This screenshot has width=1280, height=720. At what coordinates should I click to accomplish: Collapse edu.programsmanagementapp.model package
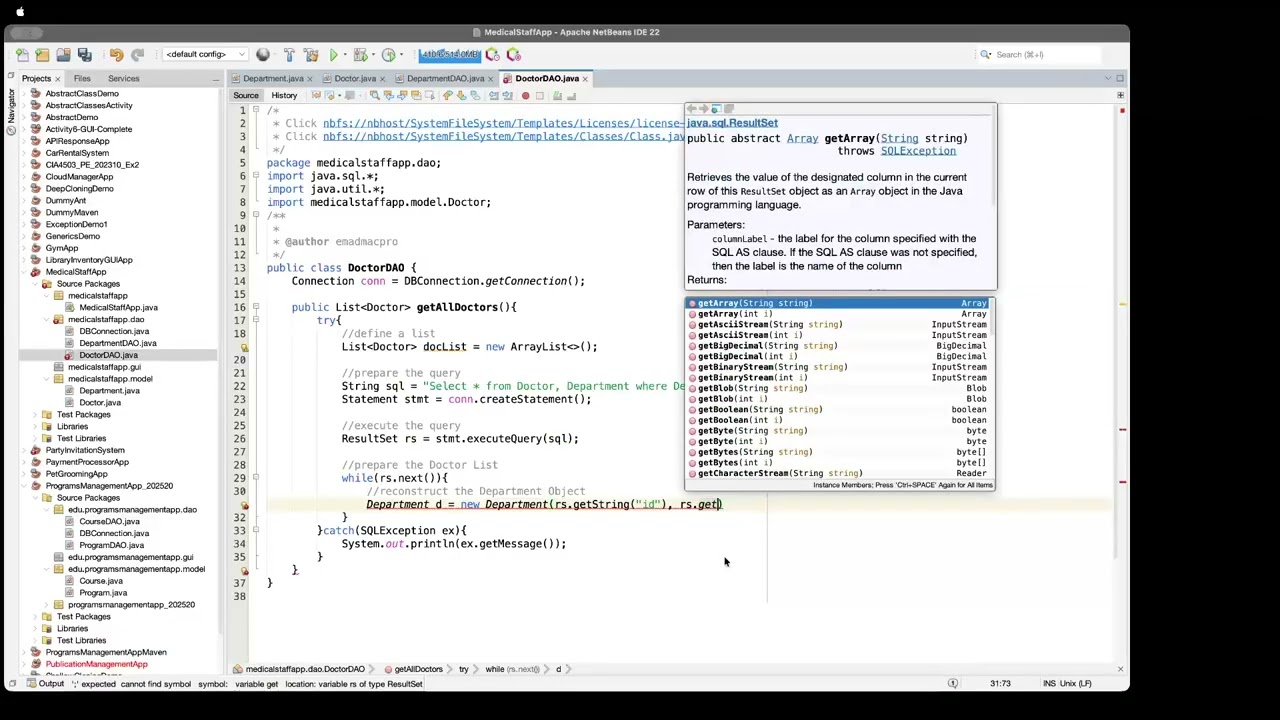(x=46, y=569)
